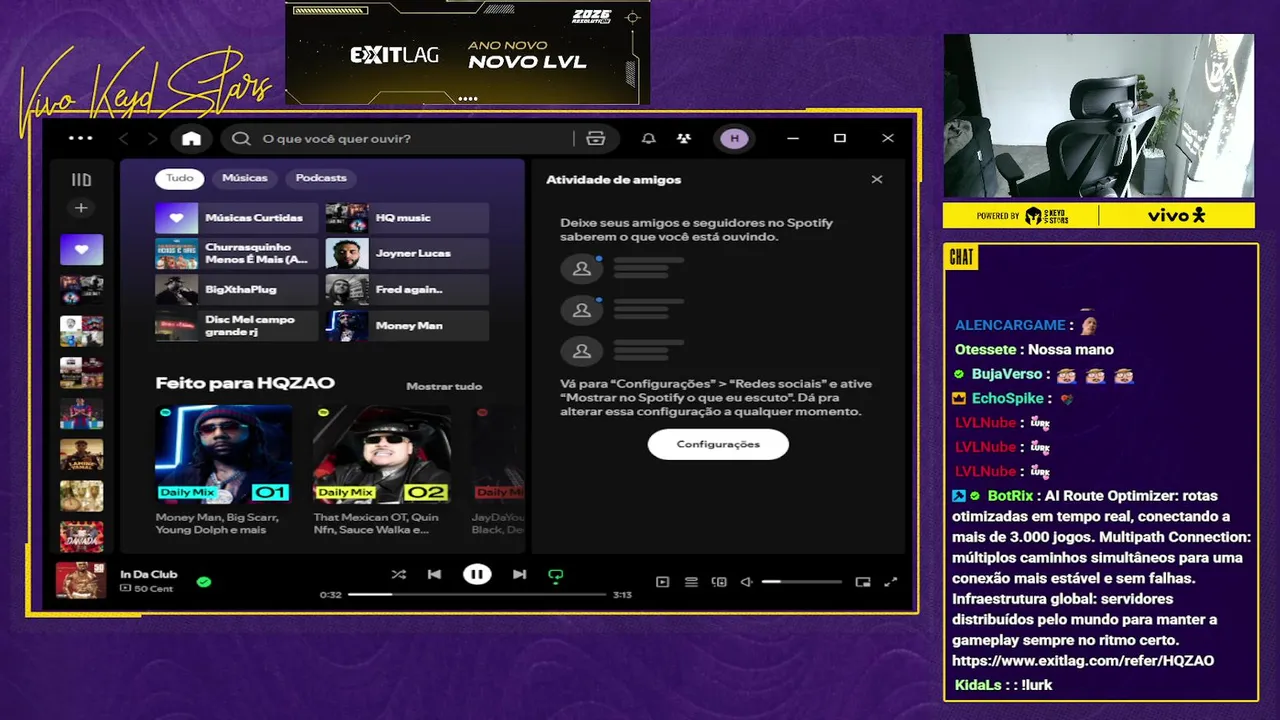Open the Spotify Home page
1280x720 pixels.
[191, 138]
